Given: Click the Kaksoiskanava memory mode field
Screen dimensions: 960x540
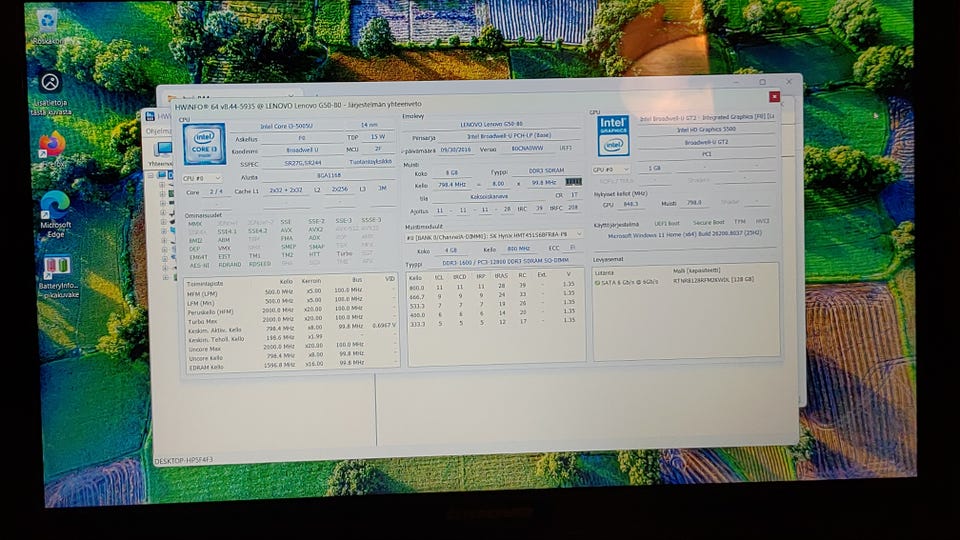Looking at the screenshot, I should 489,197.
